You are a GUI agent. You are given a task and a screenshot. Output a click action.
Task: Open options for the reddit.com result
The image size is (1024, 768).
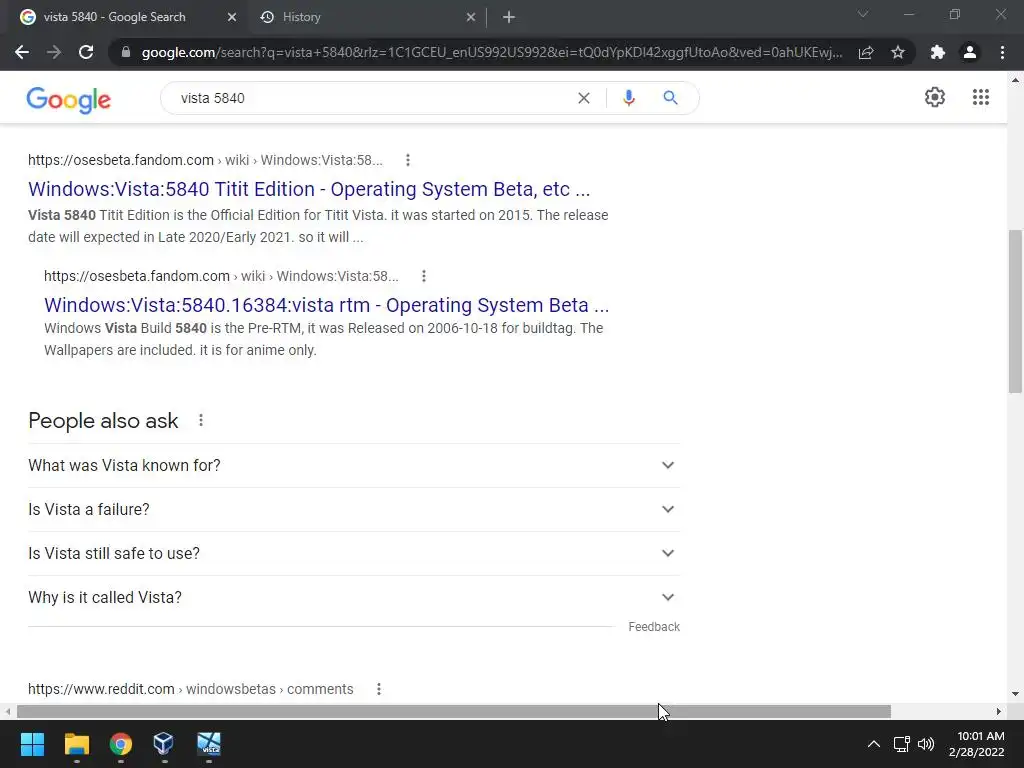click(379, 689)
